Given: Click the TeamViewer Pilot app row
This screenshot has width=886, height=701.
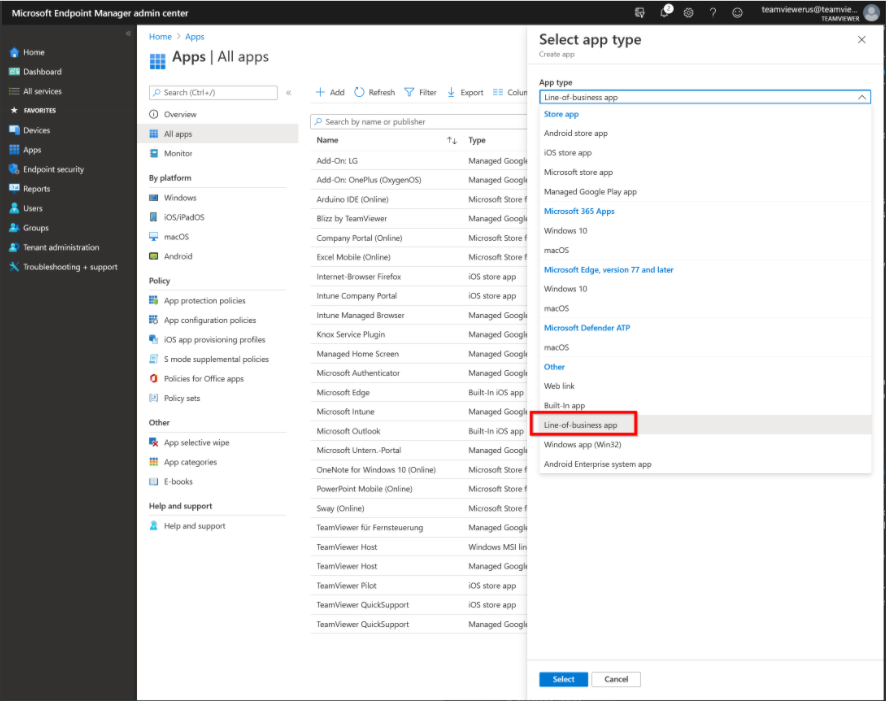Looking at the screenshot, I should [419, 585].
